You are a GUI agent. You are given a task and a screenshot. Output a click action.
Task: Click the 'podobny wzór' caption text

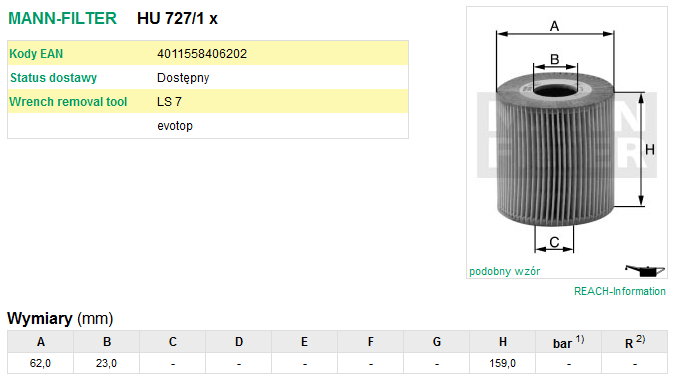504,271
